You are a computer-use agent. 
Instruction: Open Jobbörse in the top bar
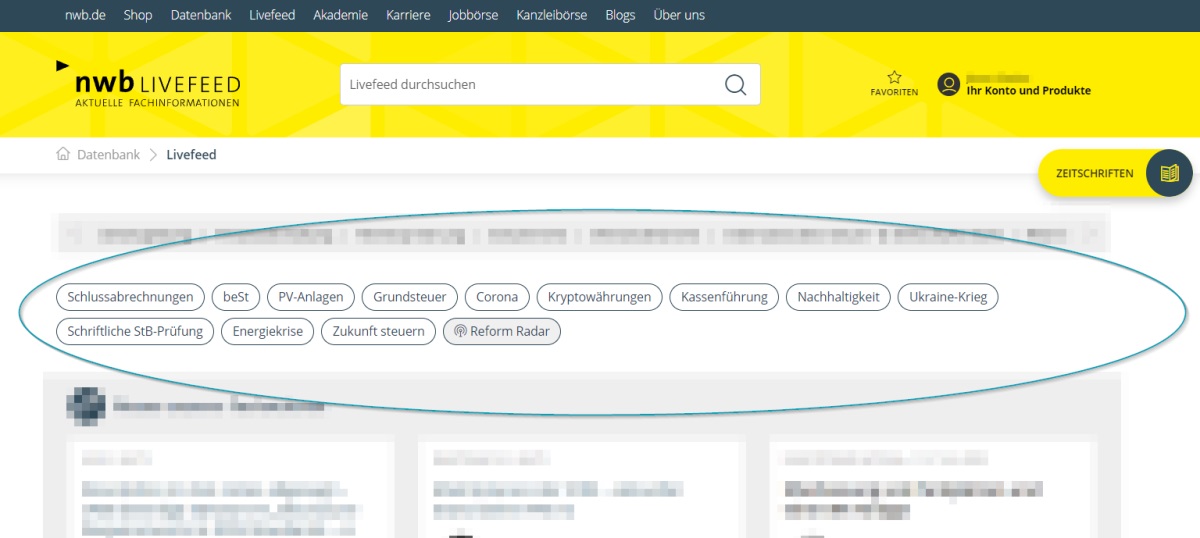[x=473, y=15]
